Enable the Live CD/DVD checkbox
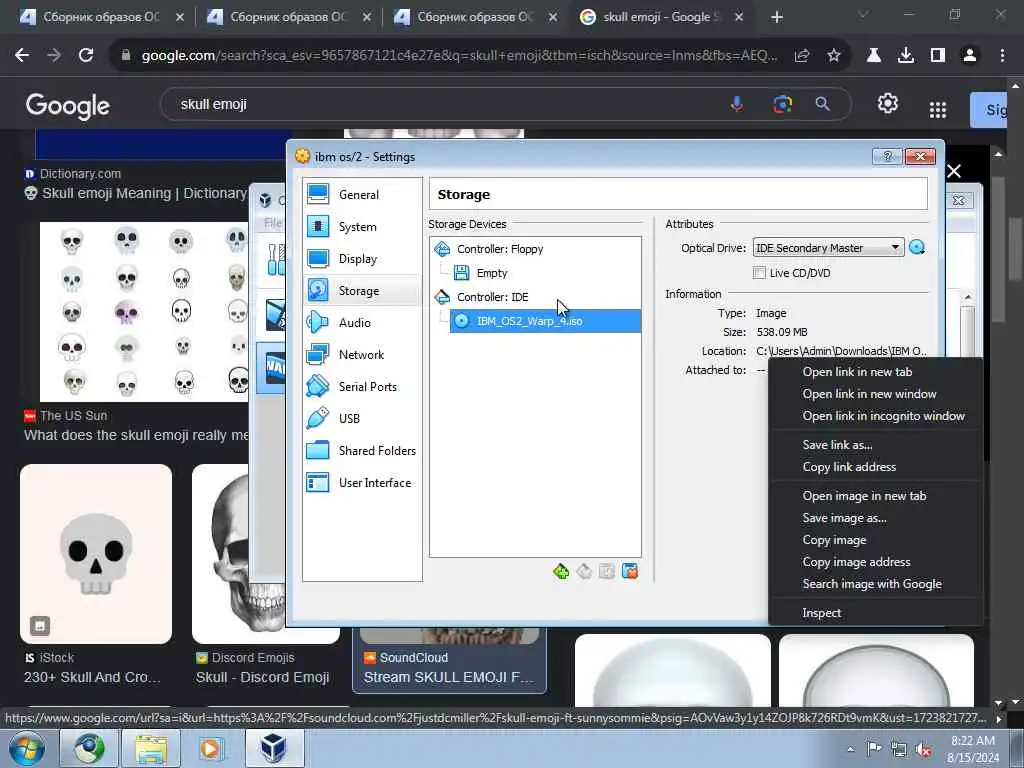Viewport: 1024px width, 768px height. coord(759,273)
